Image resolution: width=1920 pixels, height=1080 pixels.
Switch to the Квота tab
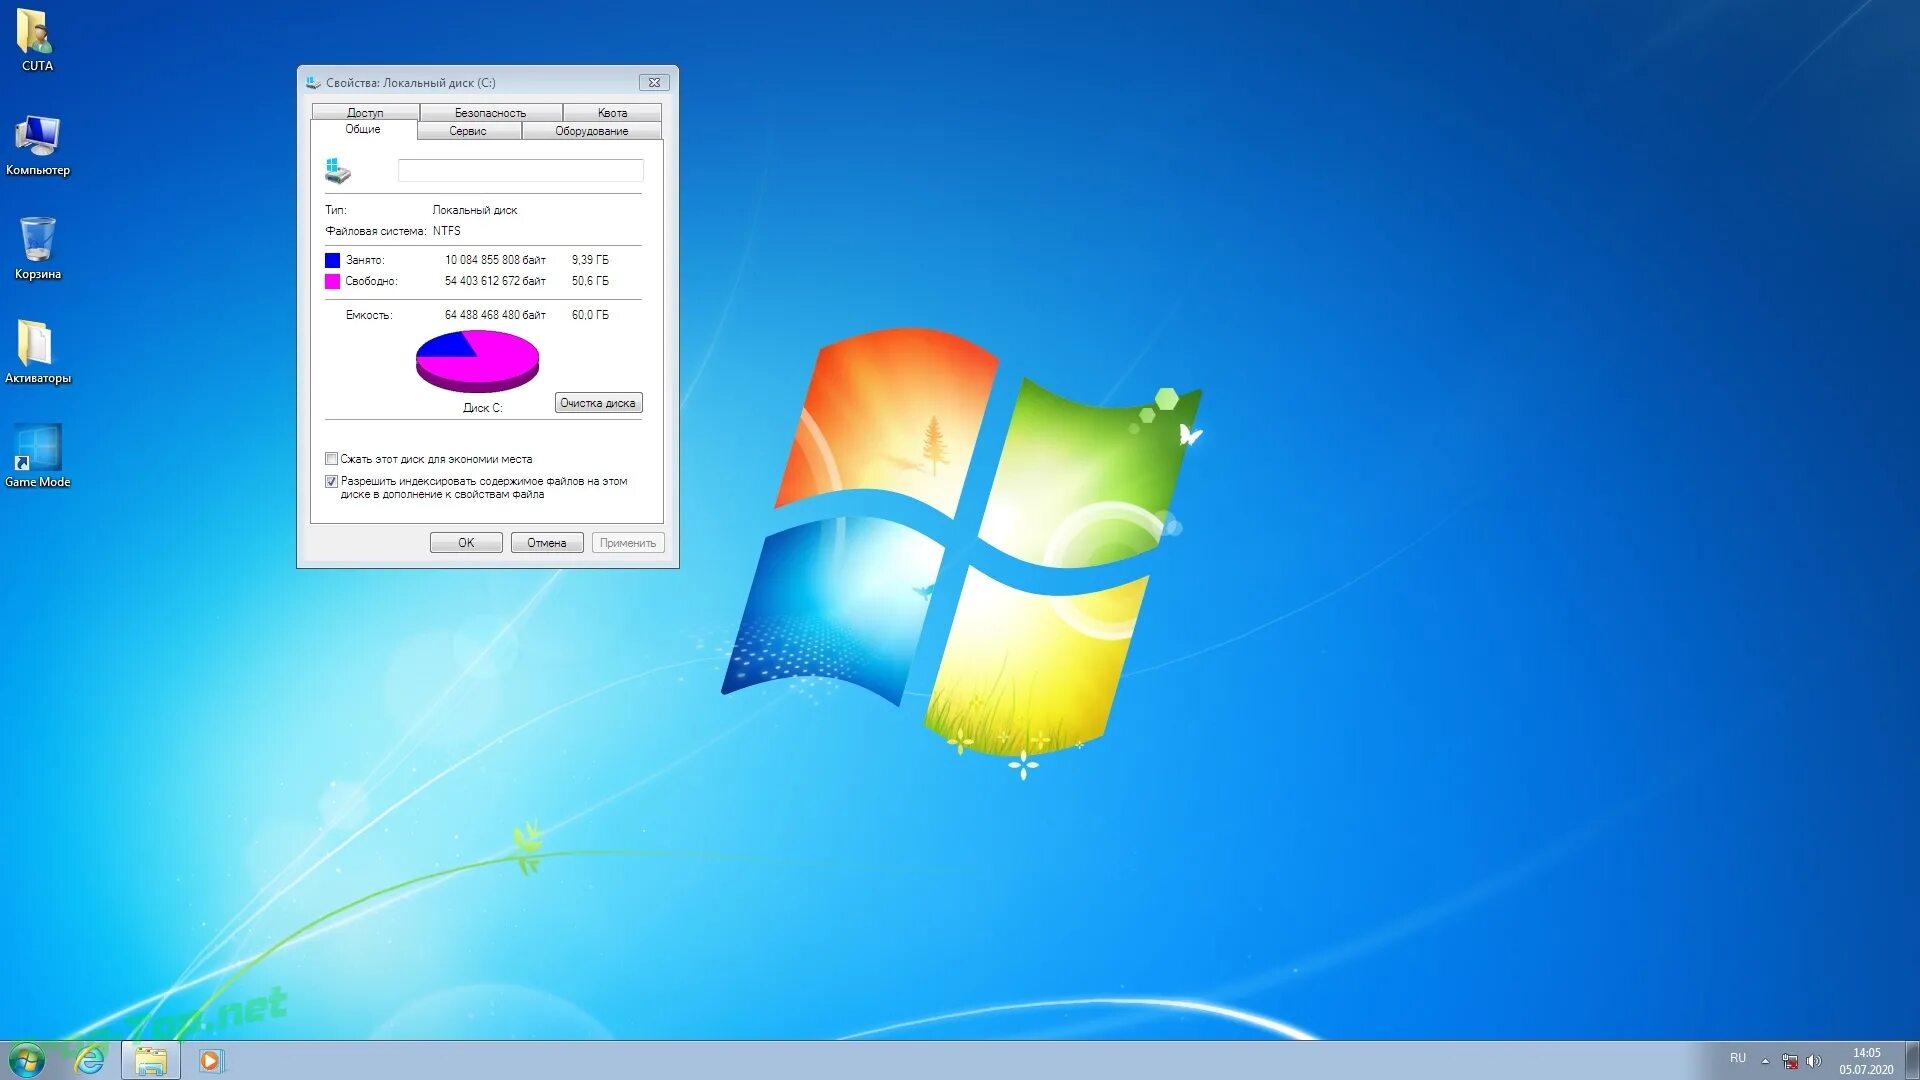point(612,112)
